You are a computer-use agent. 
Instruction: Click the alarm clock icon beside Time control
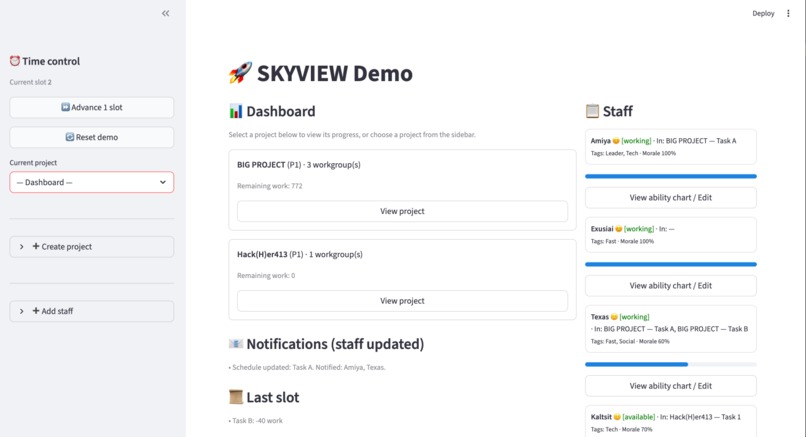[x=15, y=61]
